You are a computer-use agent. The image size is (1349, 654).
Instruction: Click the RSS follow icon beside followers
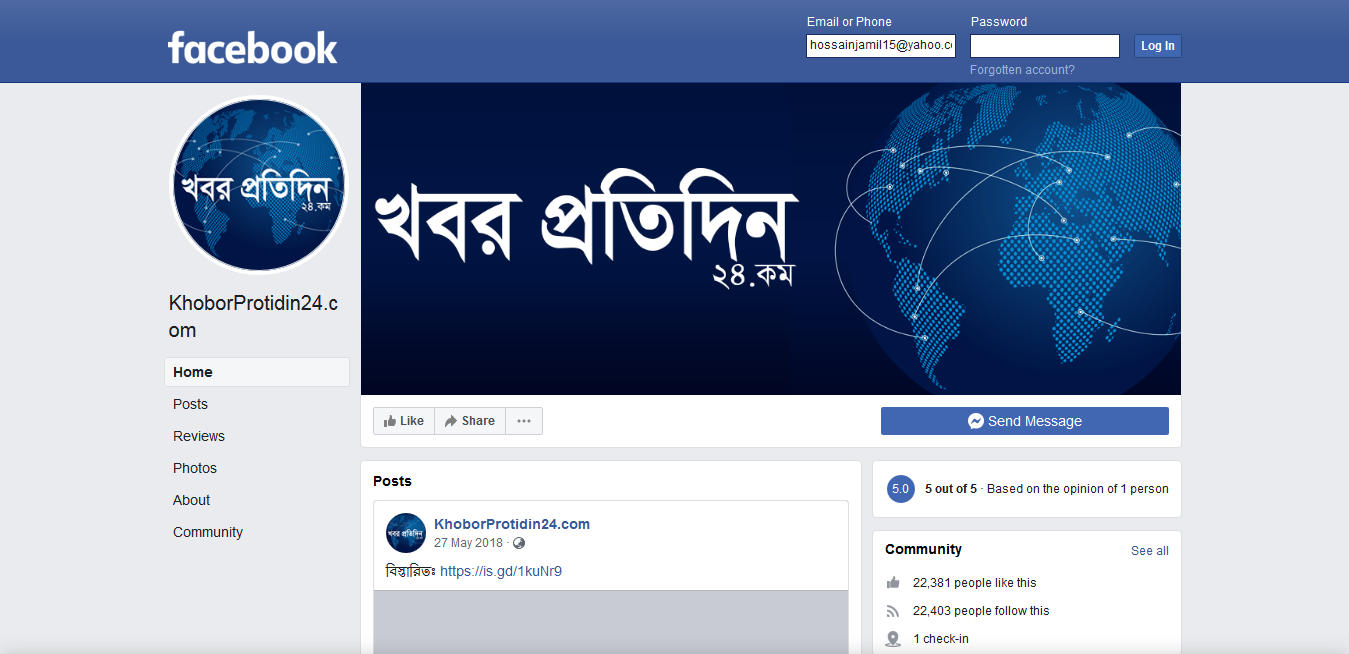click(893, 610)
